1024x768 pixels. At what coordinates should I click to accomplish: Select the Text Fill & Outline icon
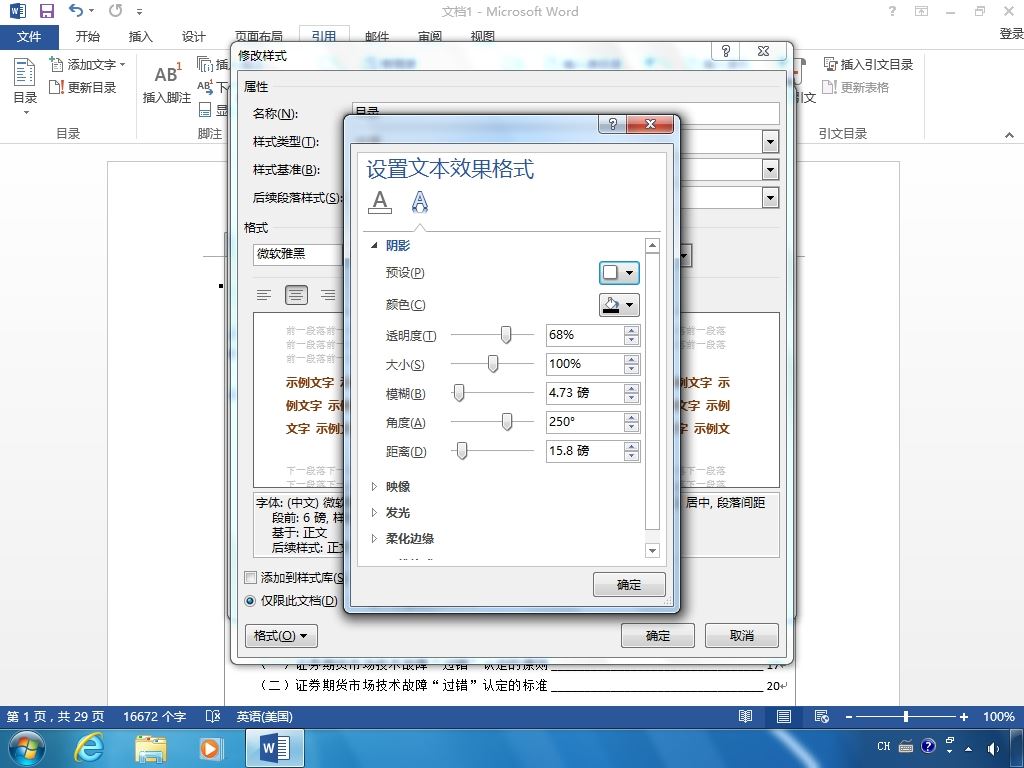click(380, 202)
